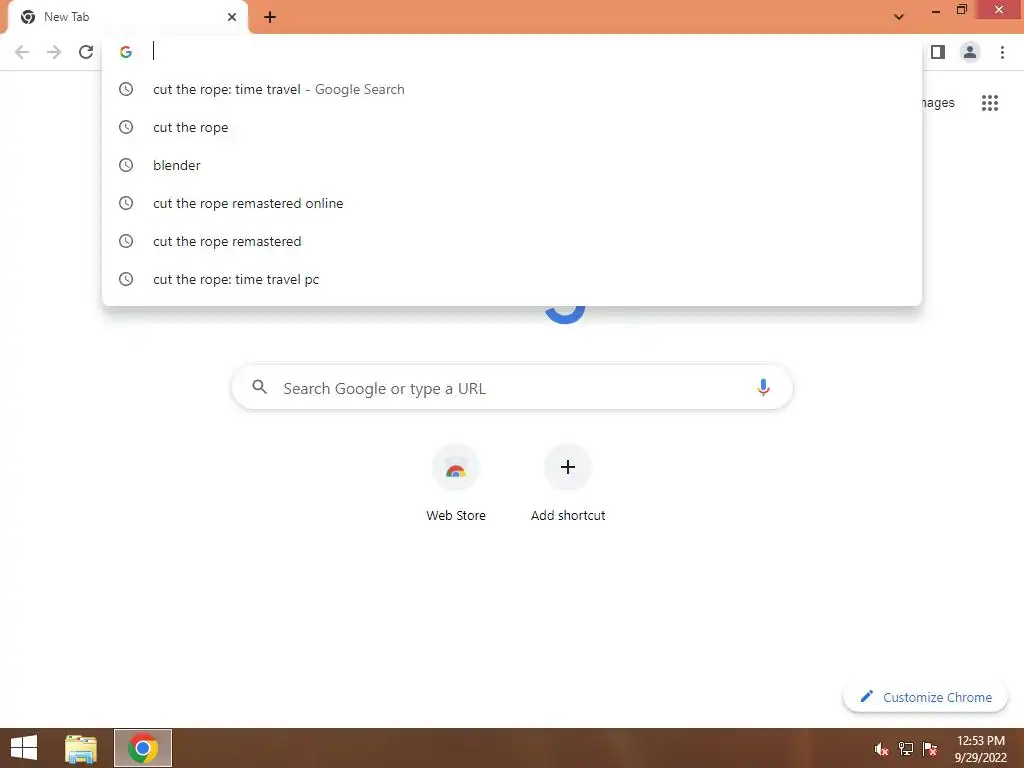The width and height of the screenshot is (1024, 768).
Task: Open the Windows Start button
Action: [24, 748]
